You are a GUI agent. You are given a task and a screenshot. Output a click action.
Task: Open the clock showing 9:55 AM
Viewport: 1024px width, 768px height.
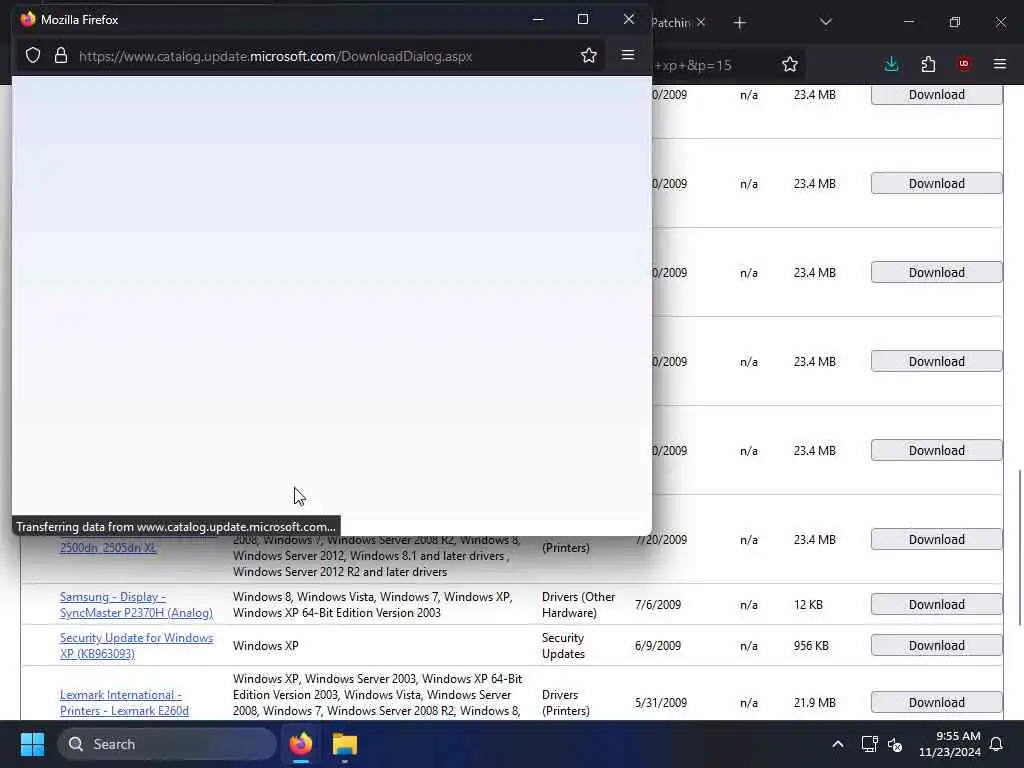point(950,744)
